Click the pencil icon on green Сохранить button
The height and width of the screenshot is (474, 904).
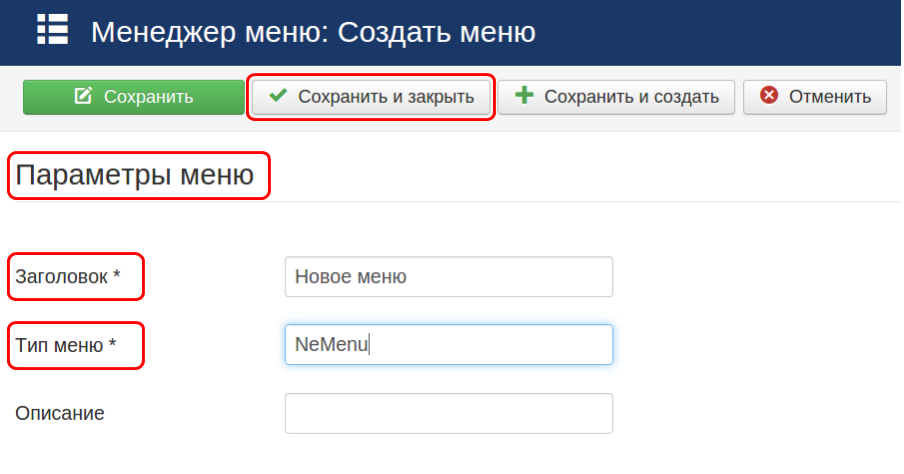click(x=84, y=97)
